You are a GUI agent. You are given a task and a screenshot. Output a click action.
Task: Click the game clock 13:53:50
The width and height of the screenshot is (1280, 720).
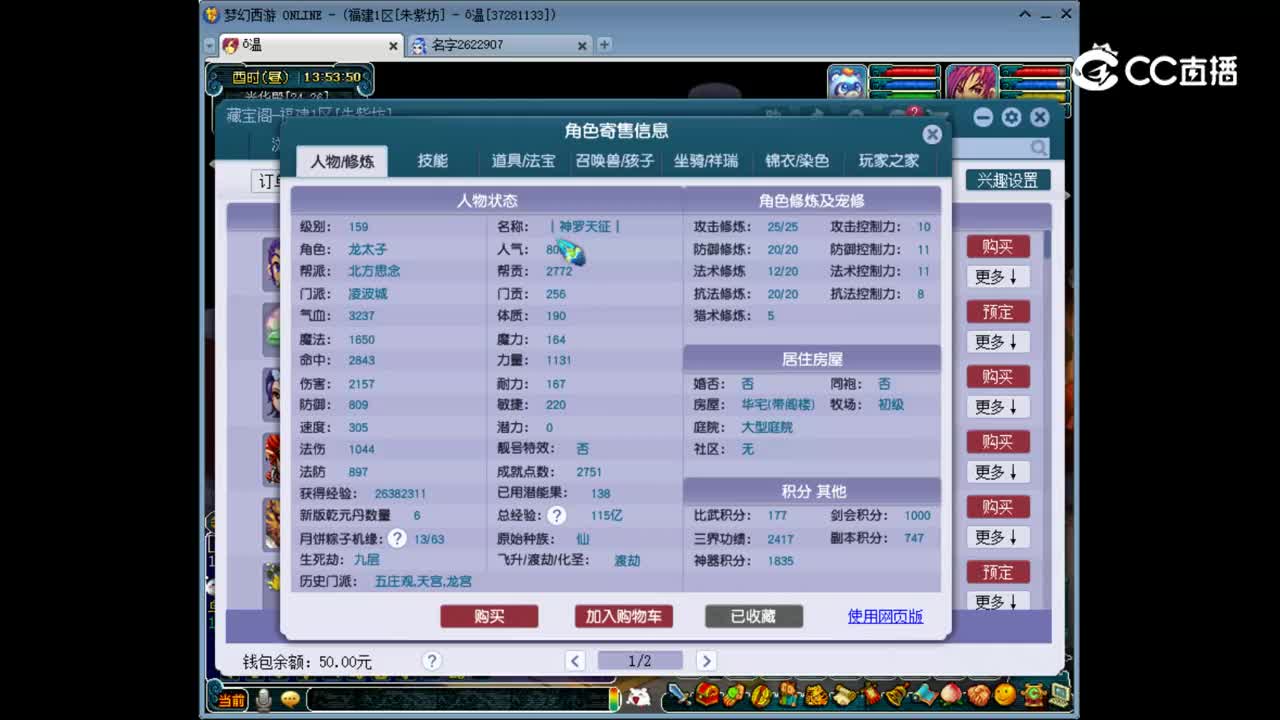click(331, 77)
